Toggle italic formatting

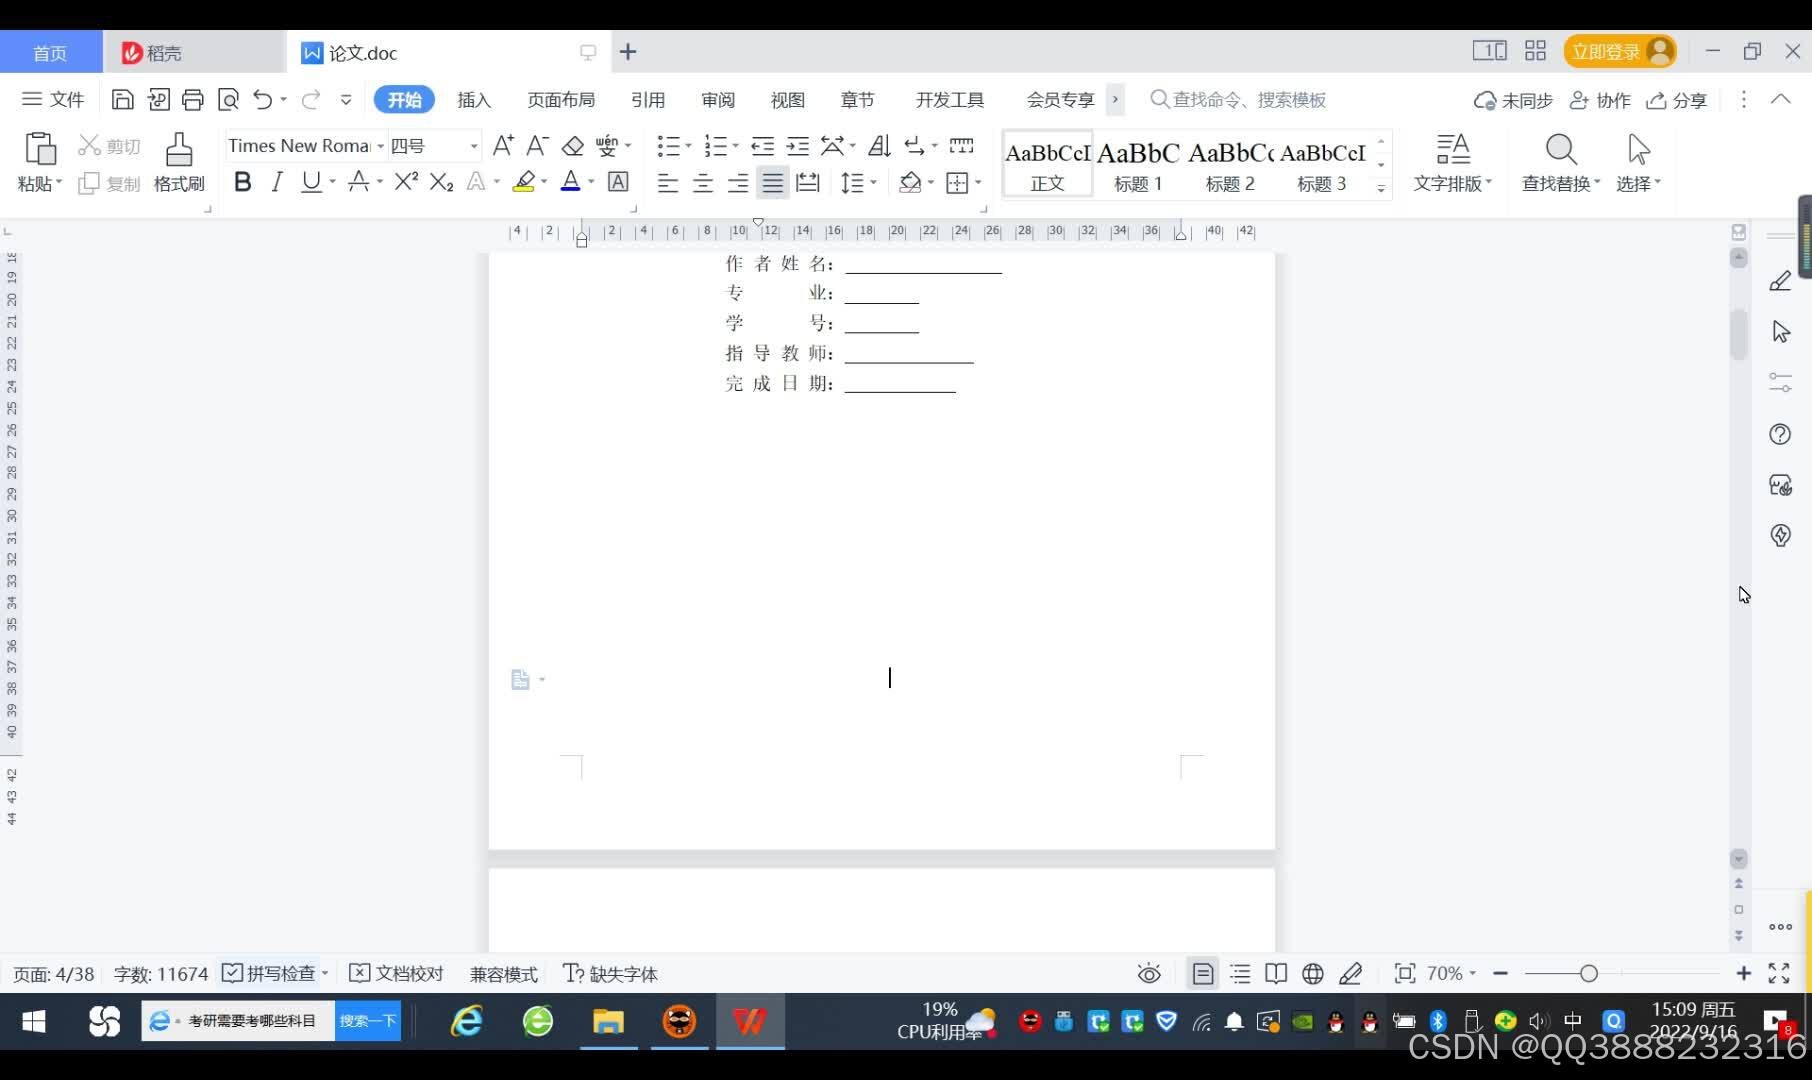tap(277, 182)
